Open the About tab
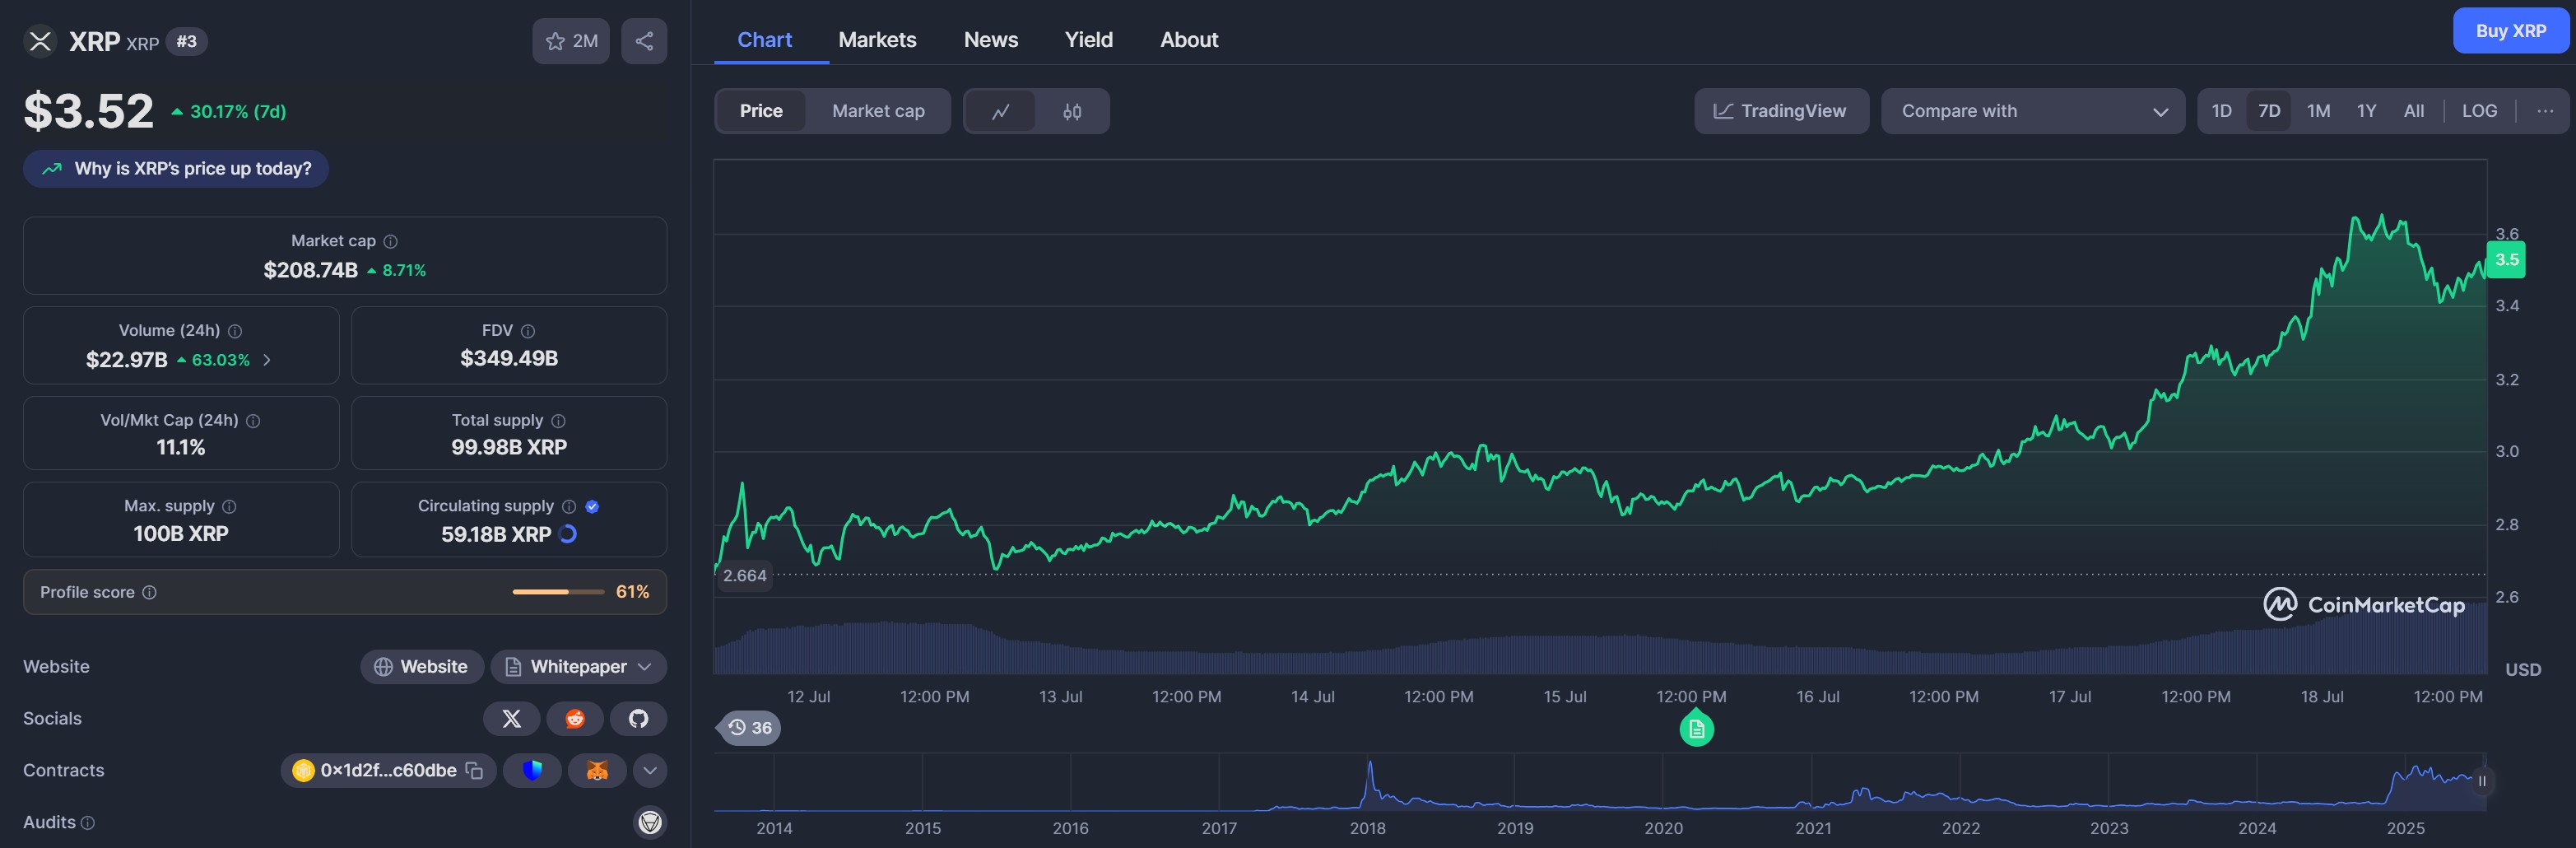This screenshot has height=848, width=2576. pyautogui.click(x=1189, y=40)
